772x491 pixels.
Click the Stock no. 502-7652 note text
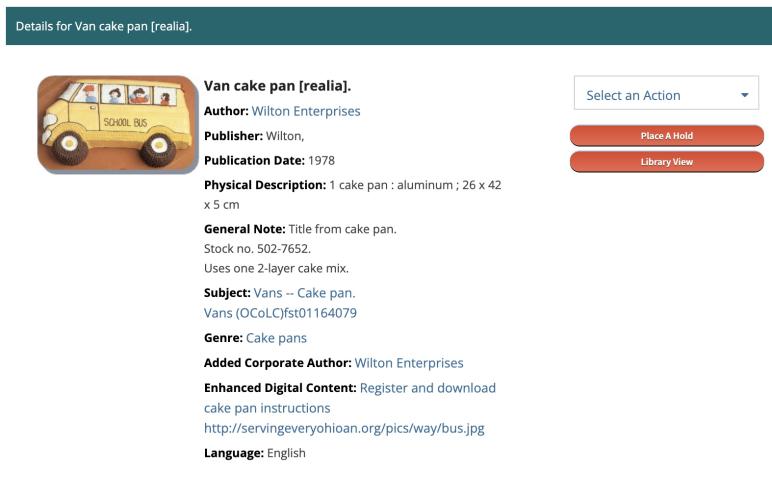coord(257,249)
